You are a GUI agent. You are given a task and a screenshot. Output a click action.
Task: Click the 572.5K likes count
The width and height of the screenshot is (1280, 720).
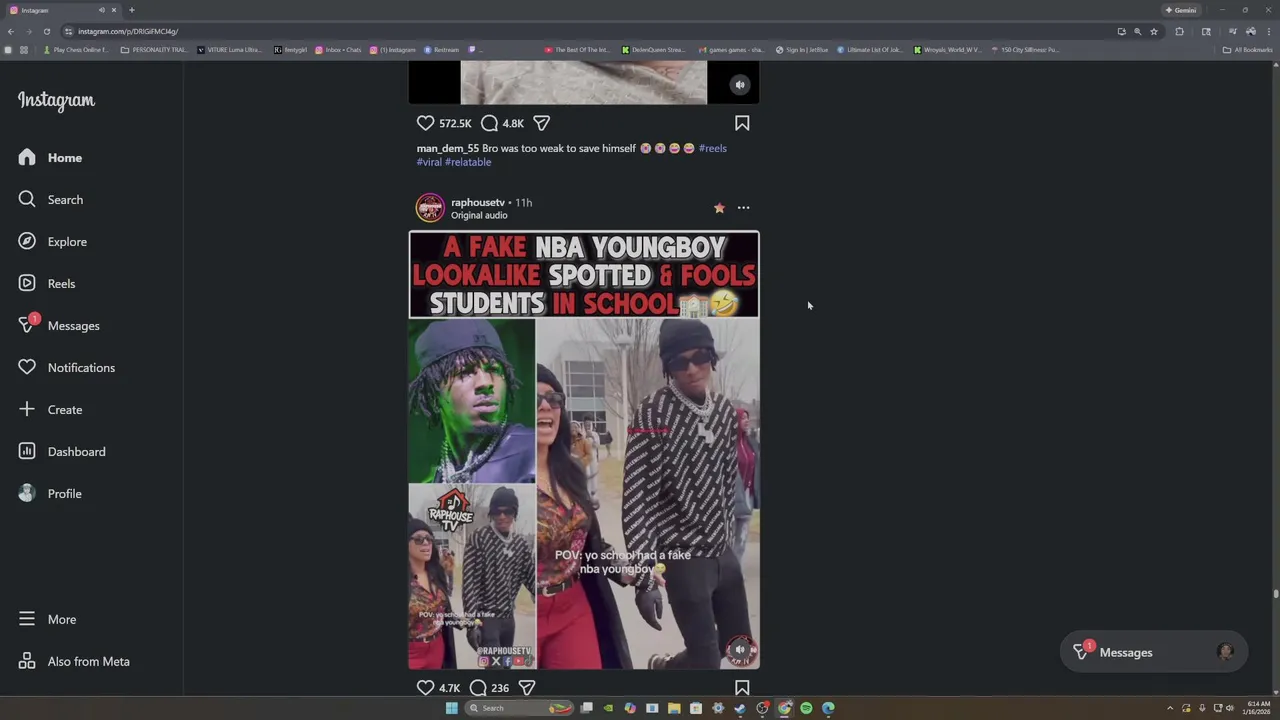tap(455, 123)
